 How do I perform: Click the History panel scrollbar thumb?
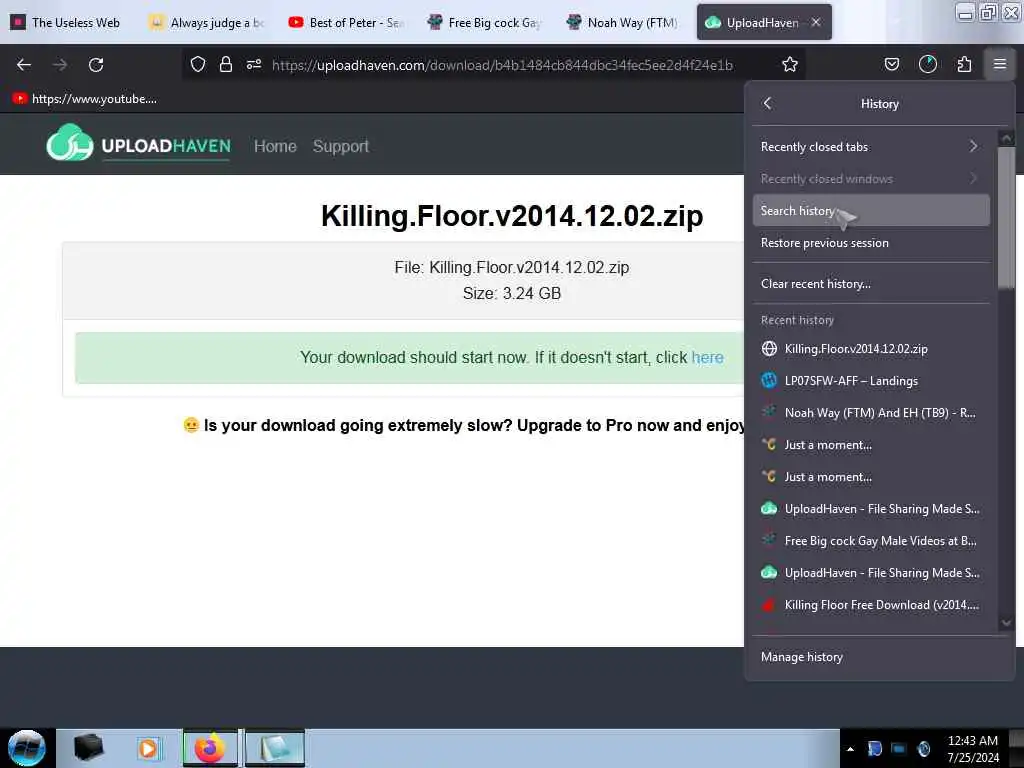click(x=1006, y=217)
